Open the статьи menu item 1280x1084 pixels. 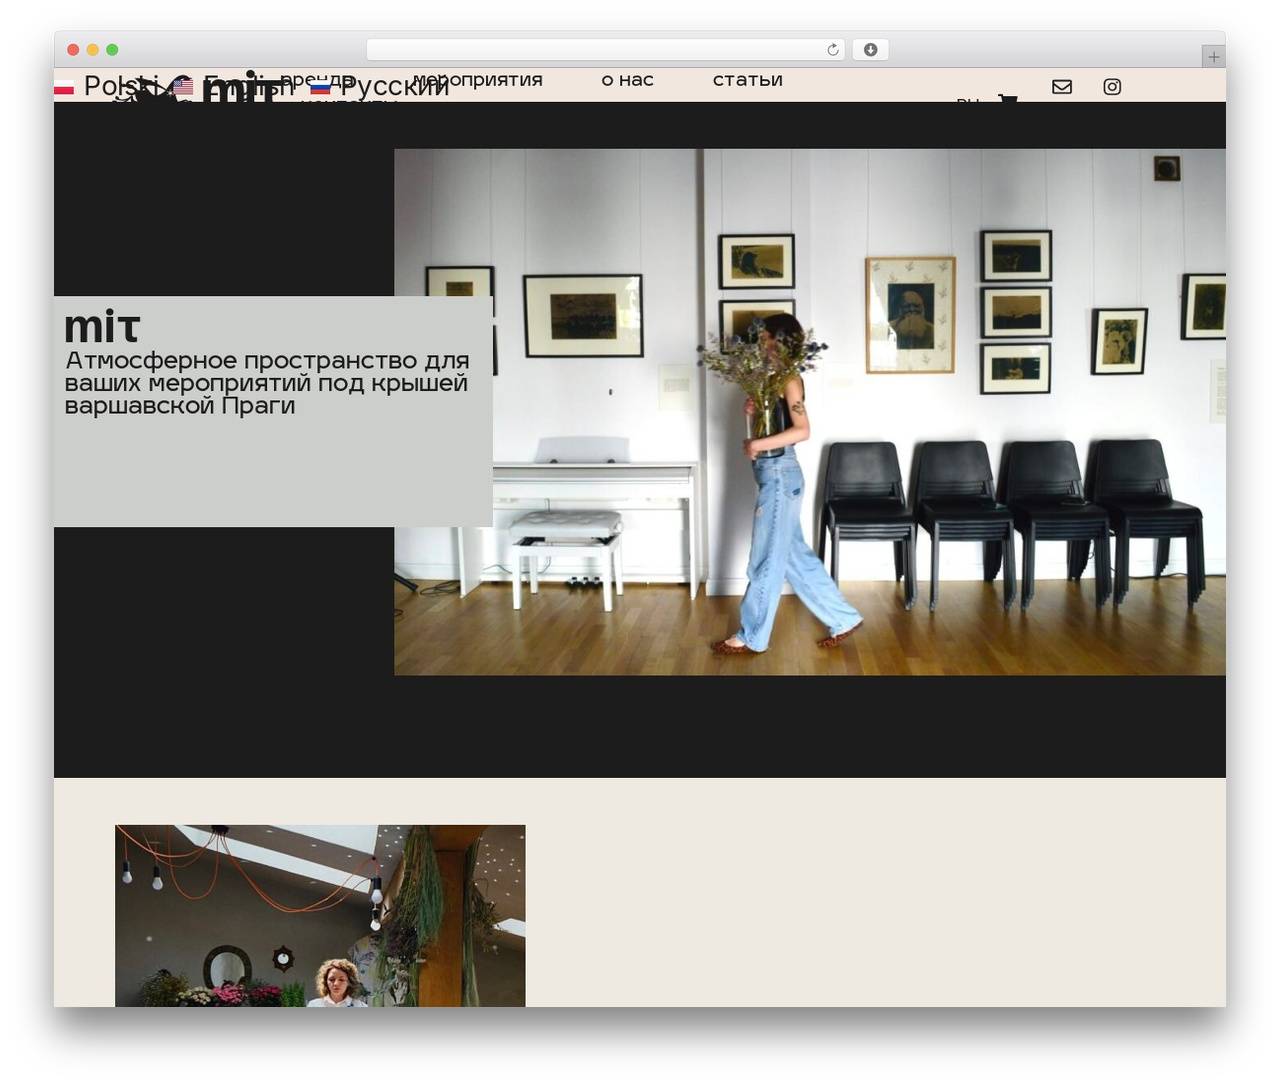pos(747,80)
